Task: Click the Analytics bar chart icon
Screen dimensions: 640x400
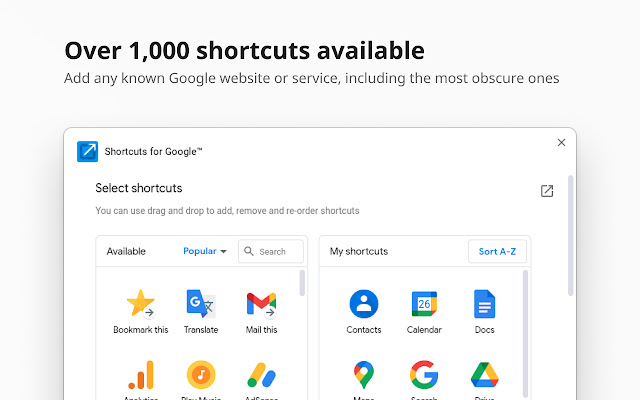Action: click(141, 375)
